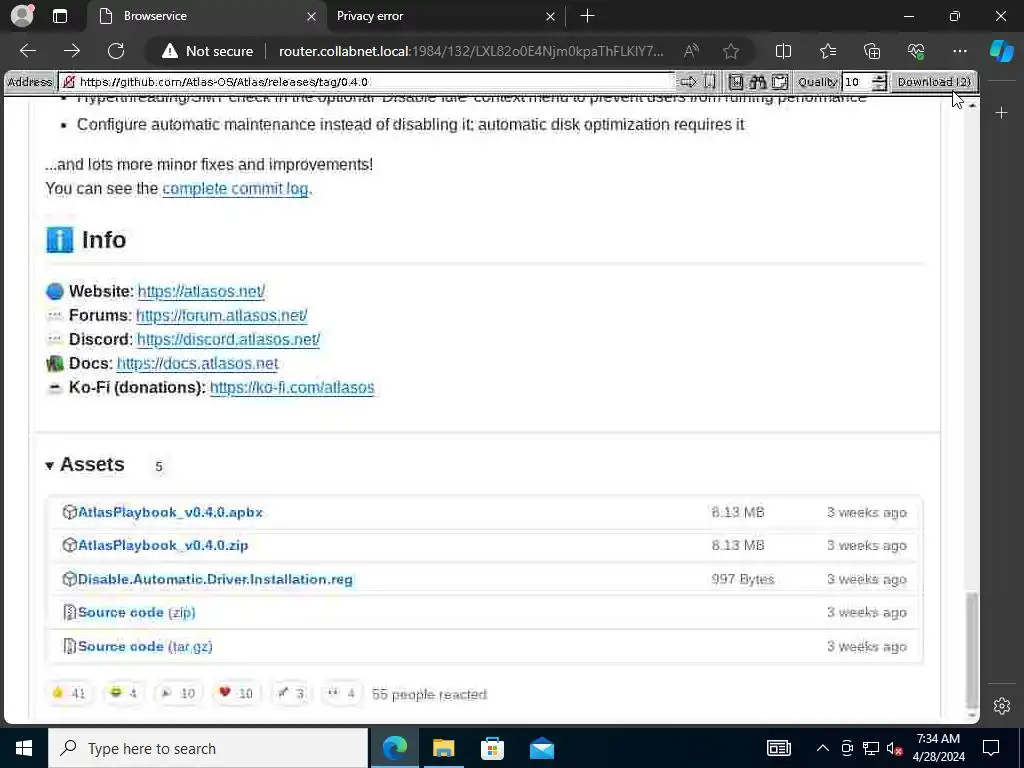Open Edge profile avatar
Screen dimensions: 1024x768
point(22,16)
